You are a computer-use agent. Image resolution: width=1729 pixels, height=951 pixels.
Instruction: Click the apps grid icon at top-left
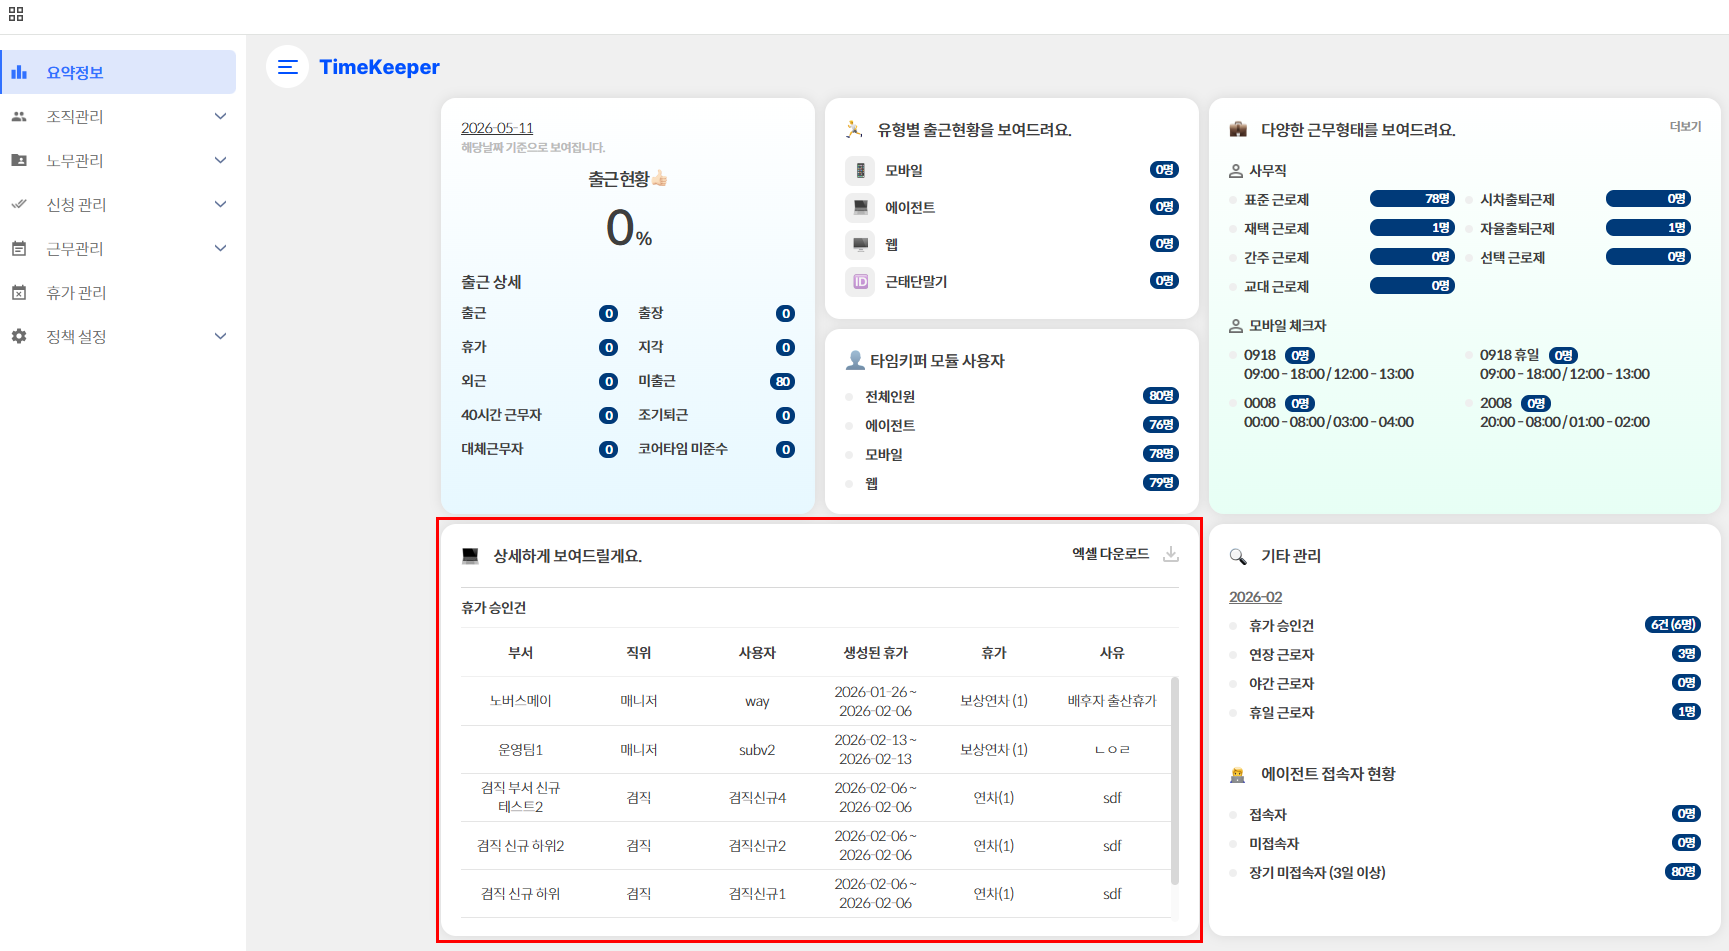16,14
